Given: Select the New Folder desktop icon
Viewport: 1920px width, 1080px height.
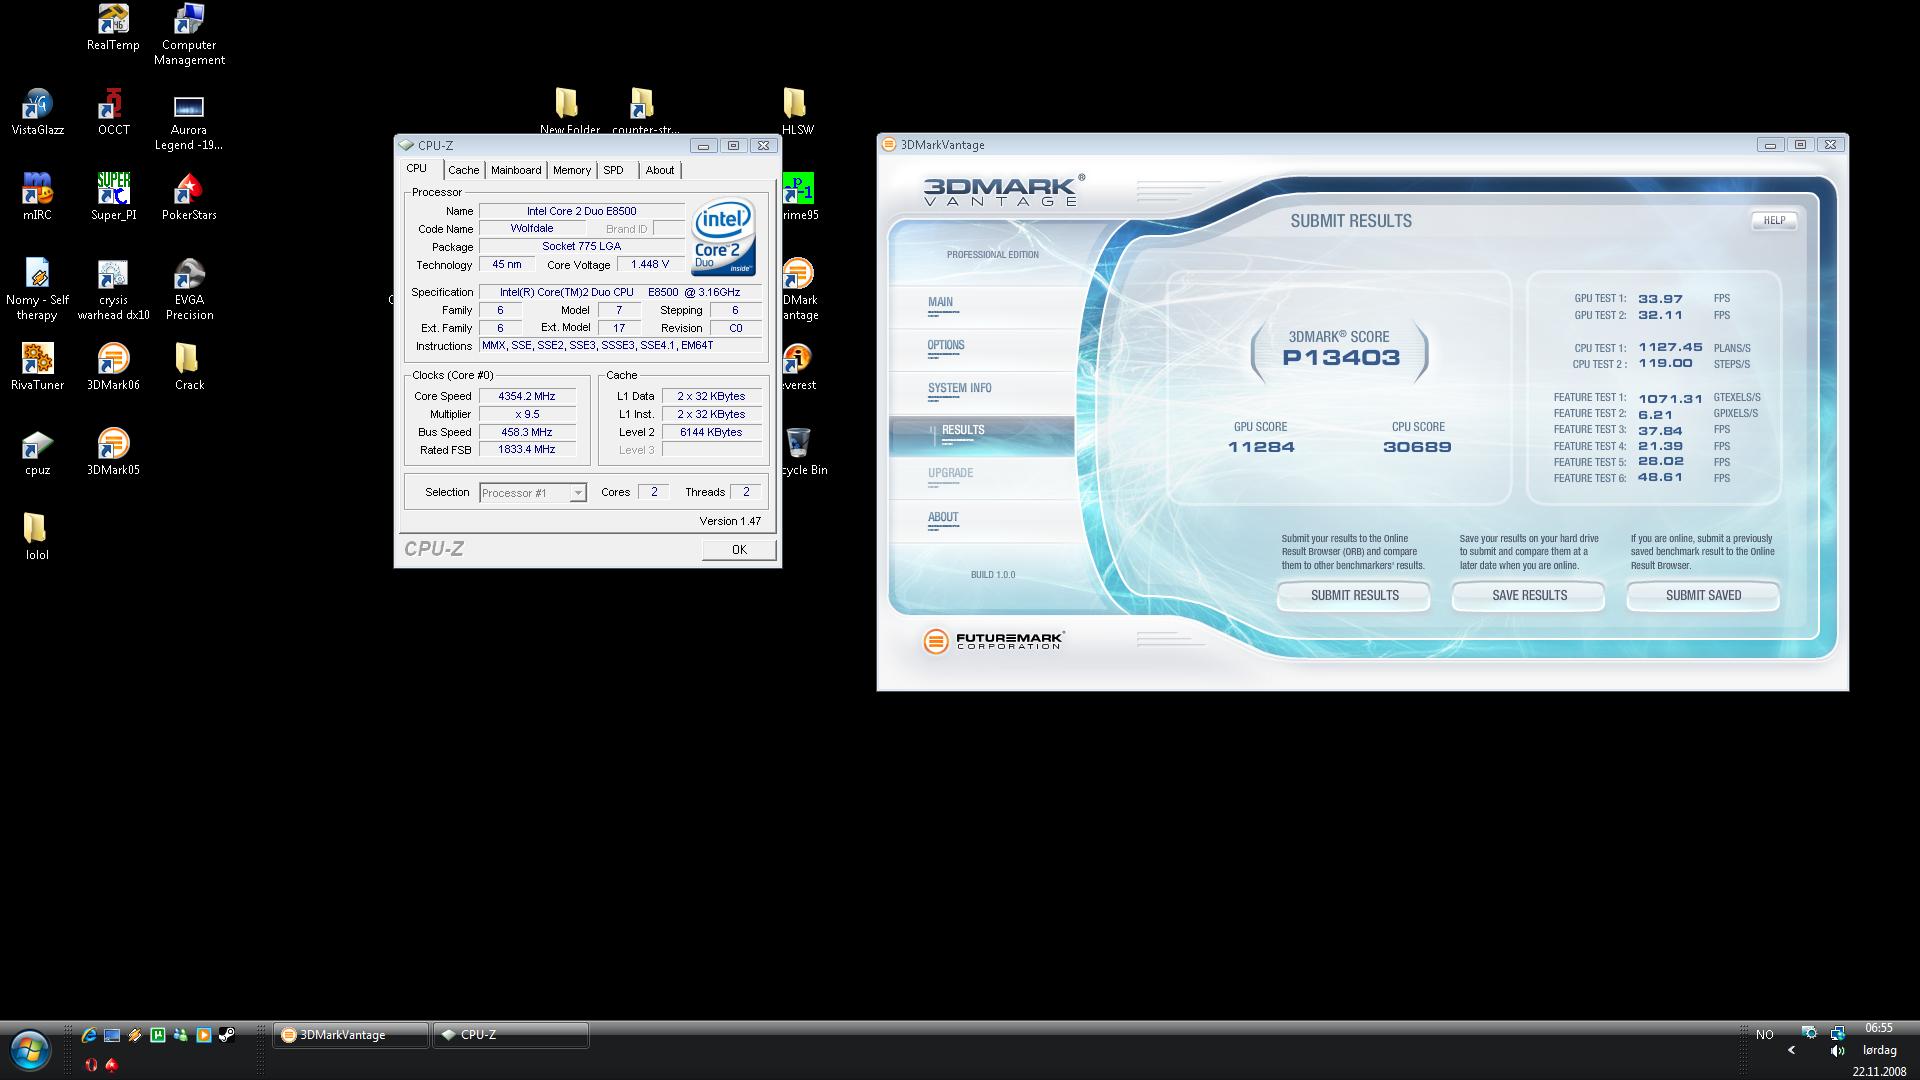Looking at the screenshot, I should click(569, 110).
